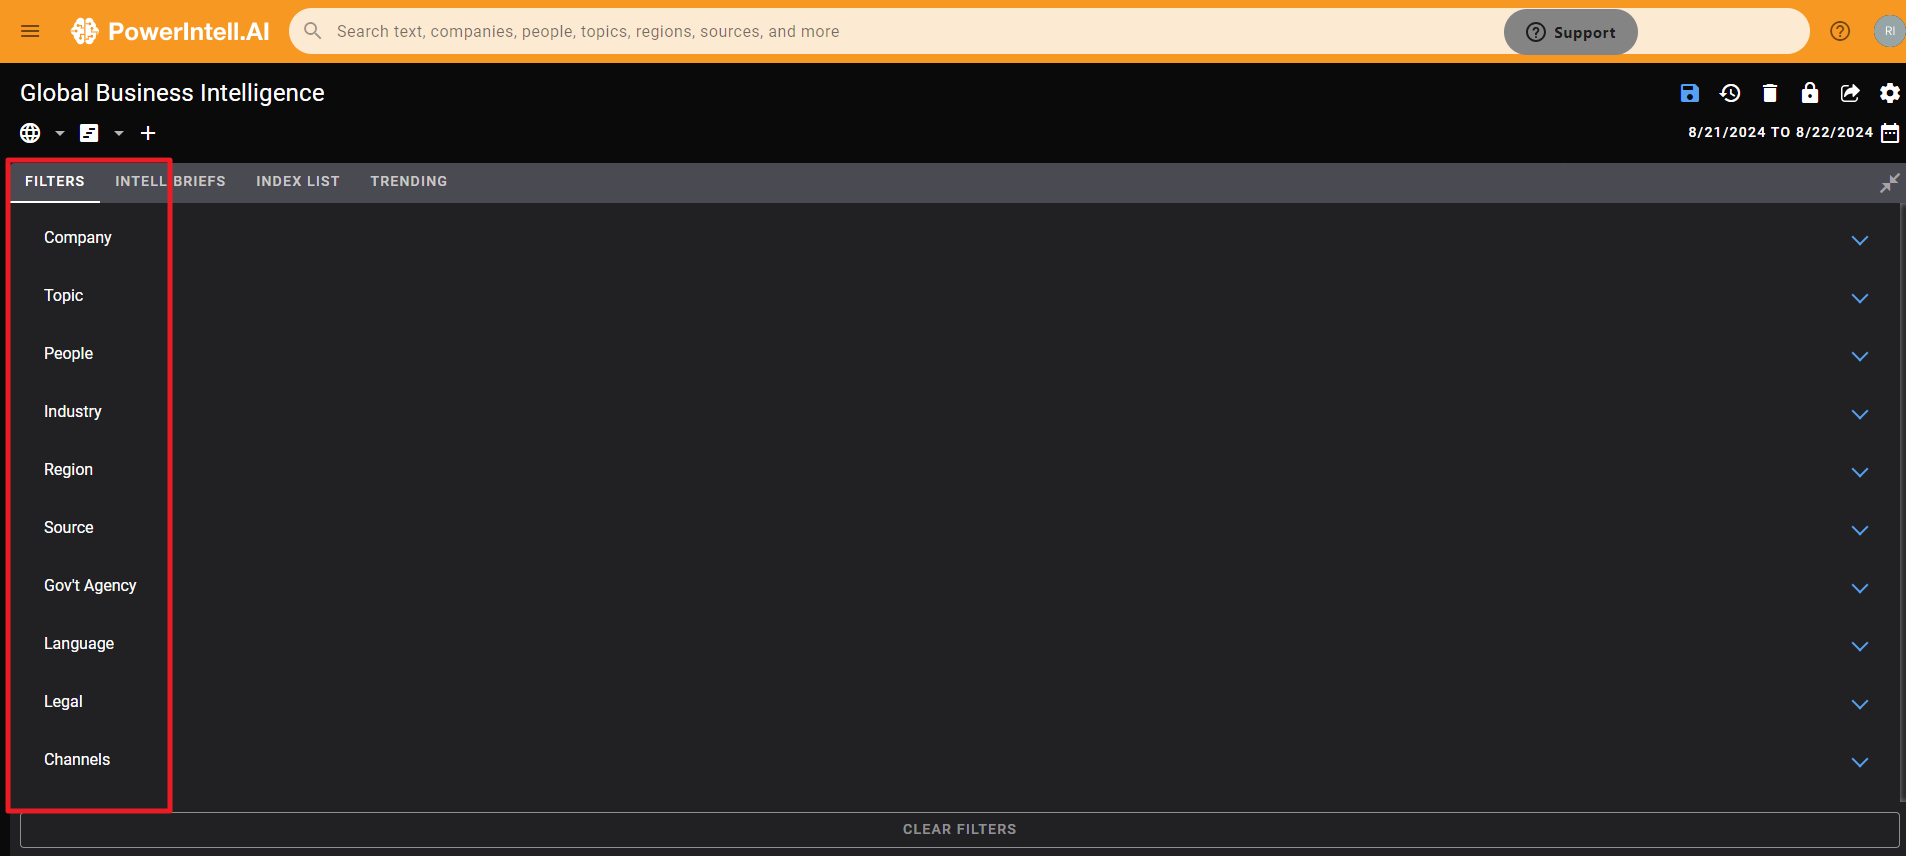1906x856 pixels.
Task: Click the globe icon
Action: (30, 133)
